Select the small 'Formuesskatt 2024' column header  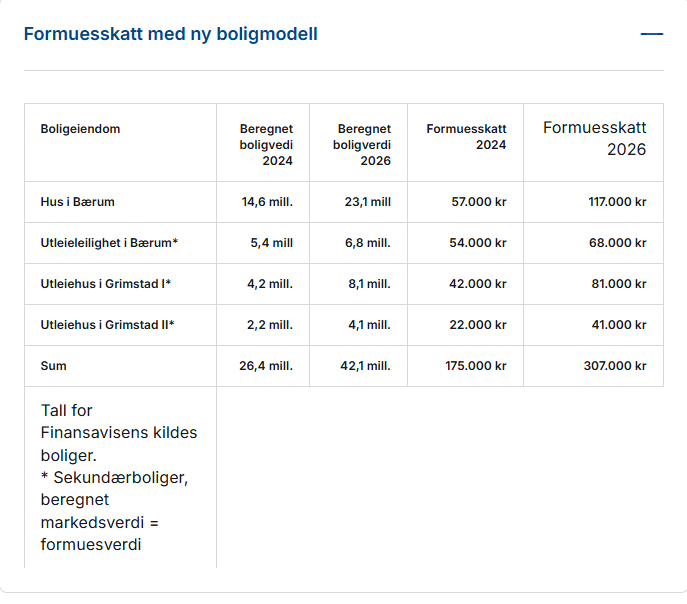pos(466,137)
